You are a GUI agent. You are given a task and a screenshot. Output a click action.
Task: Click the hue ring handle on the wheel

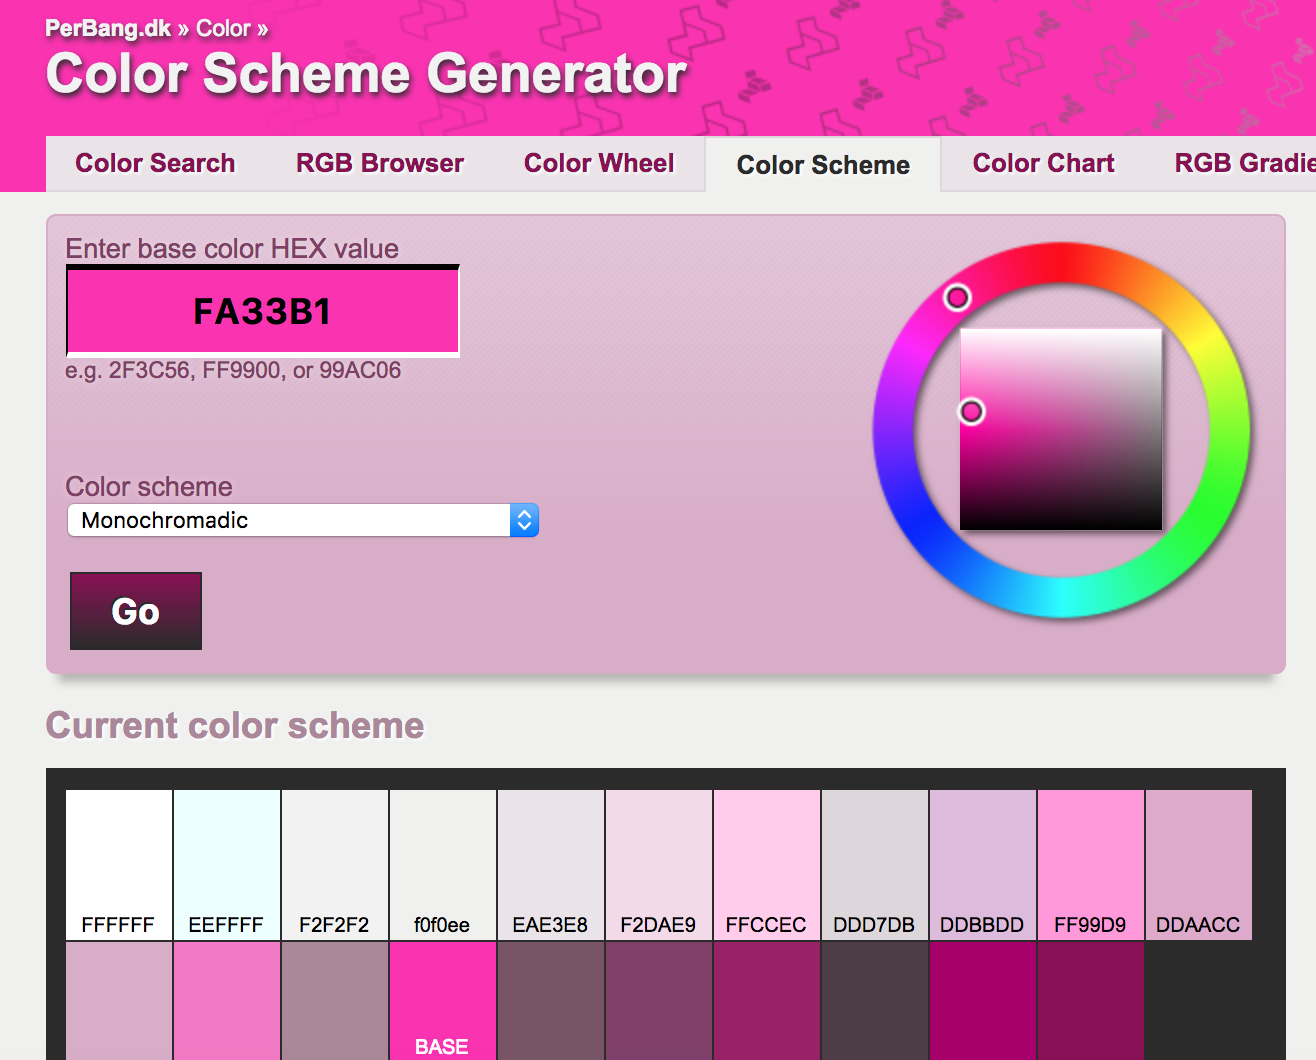tap(957, 297)
